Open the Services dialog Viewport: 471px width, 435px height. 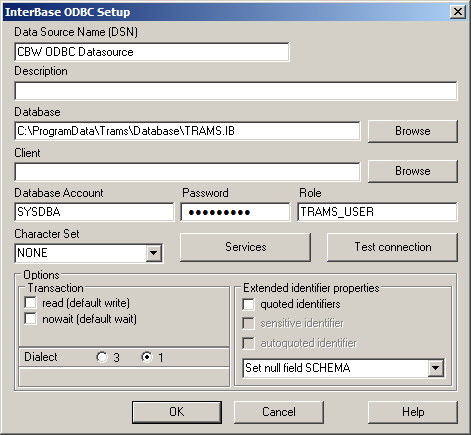(x=245, y=247)
